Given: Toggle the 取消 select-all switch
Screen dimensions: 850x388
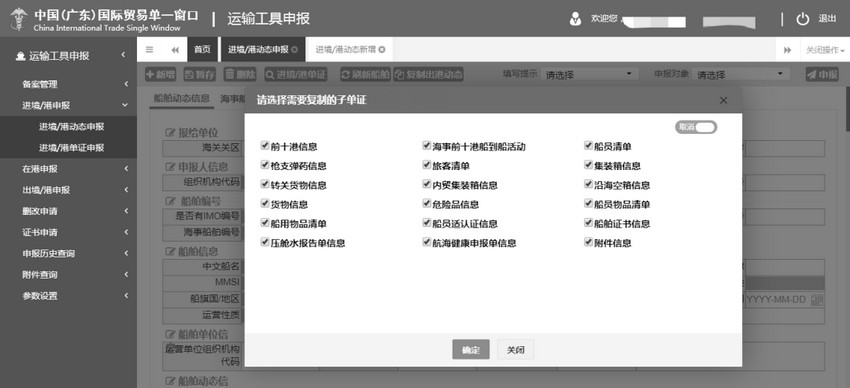Looking at the screenshot, I should tap(696, 127).
